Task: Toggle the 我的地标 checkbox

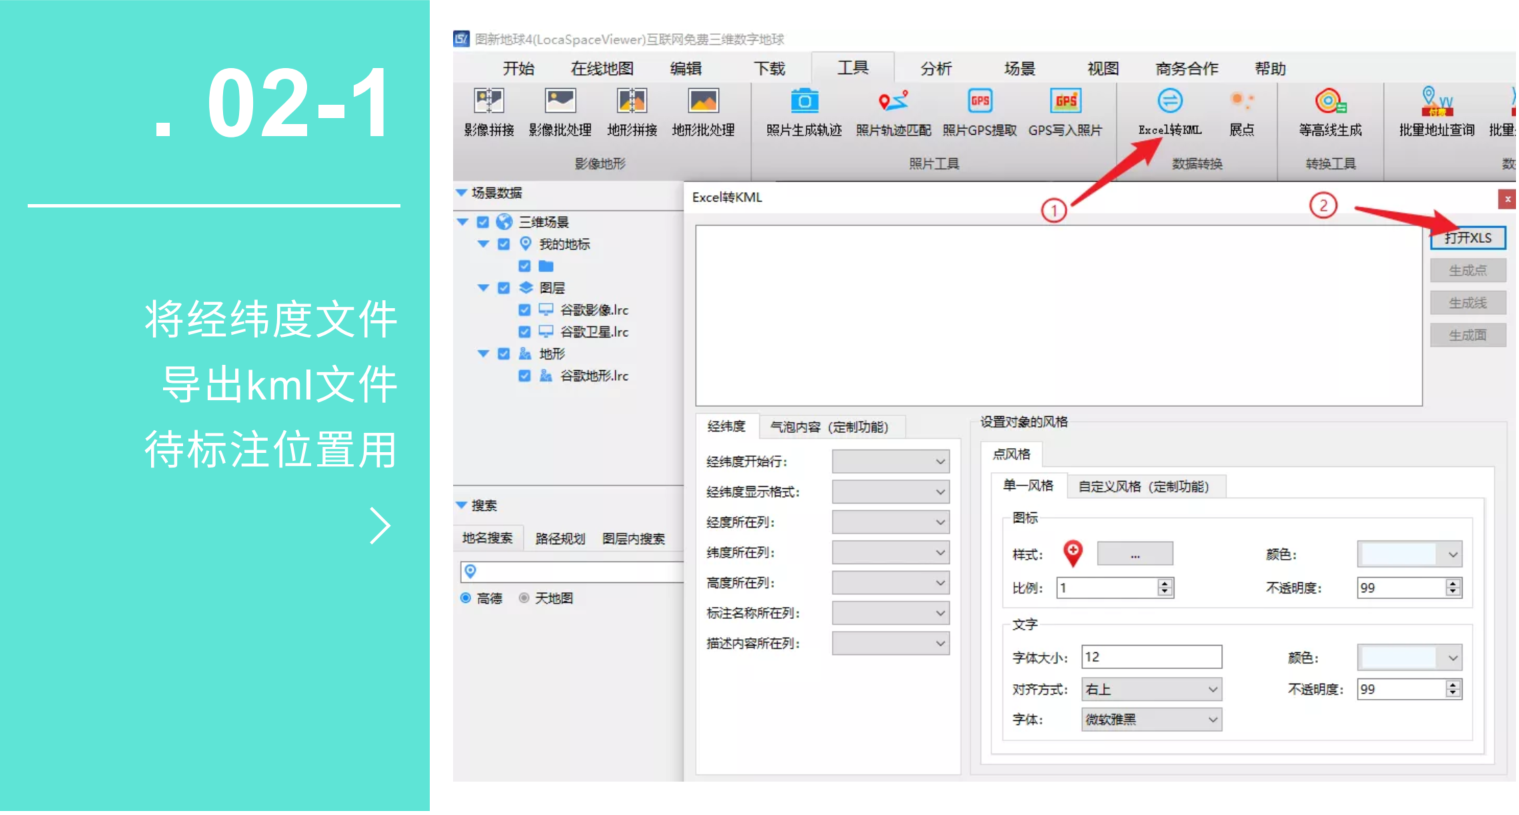Action: pyautogui.click(x=504, y=244)
